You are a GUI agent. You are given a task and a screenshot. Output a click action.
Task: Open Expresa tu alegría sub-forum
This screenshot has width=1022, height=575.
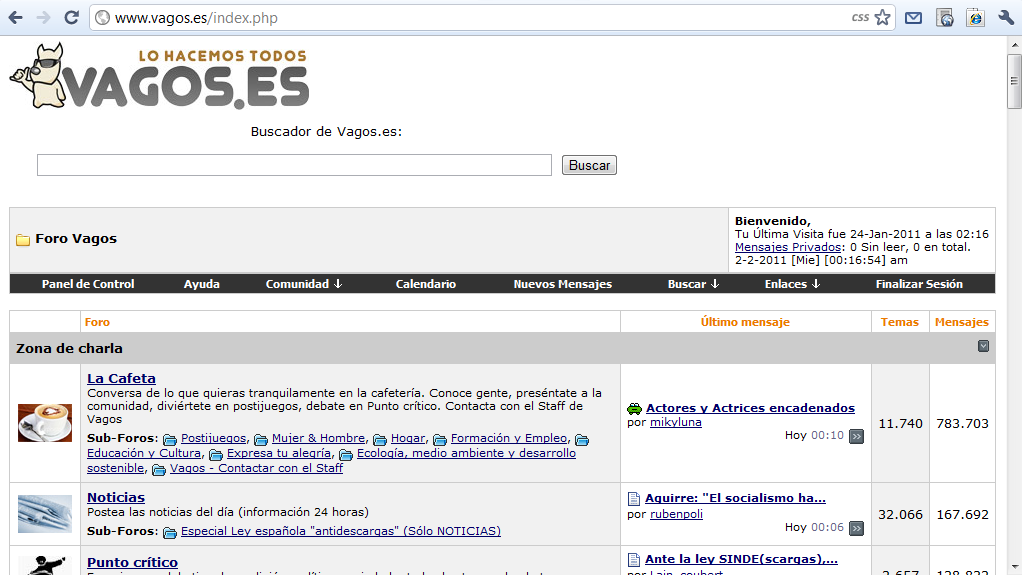tap(279, 453)
